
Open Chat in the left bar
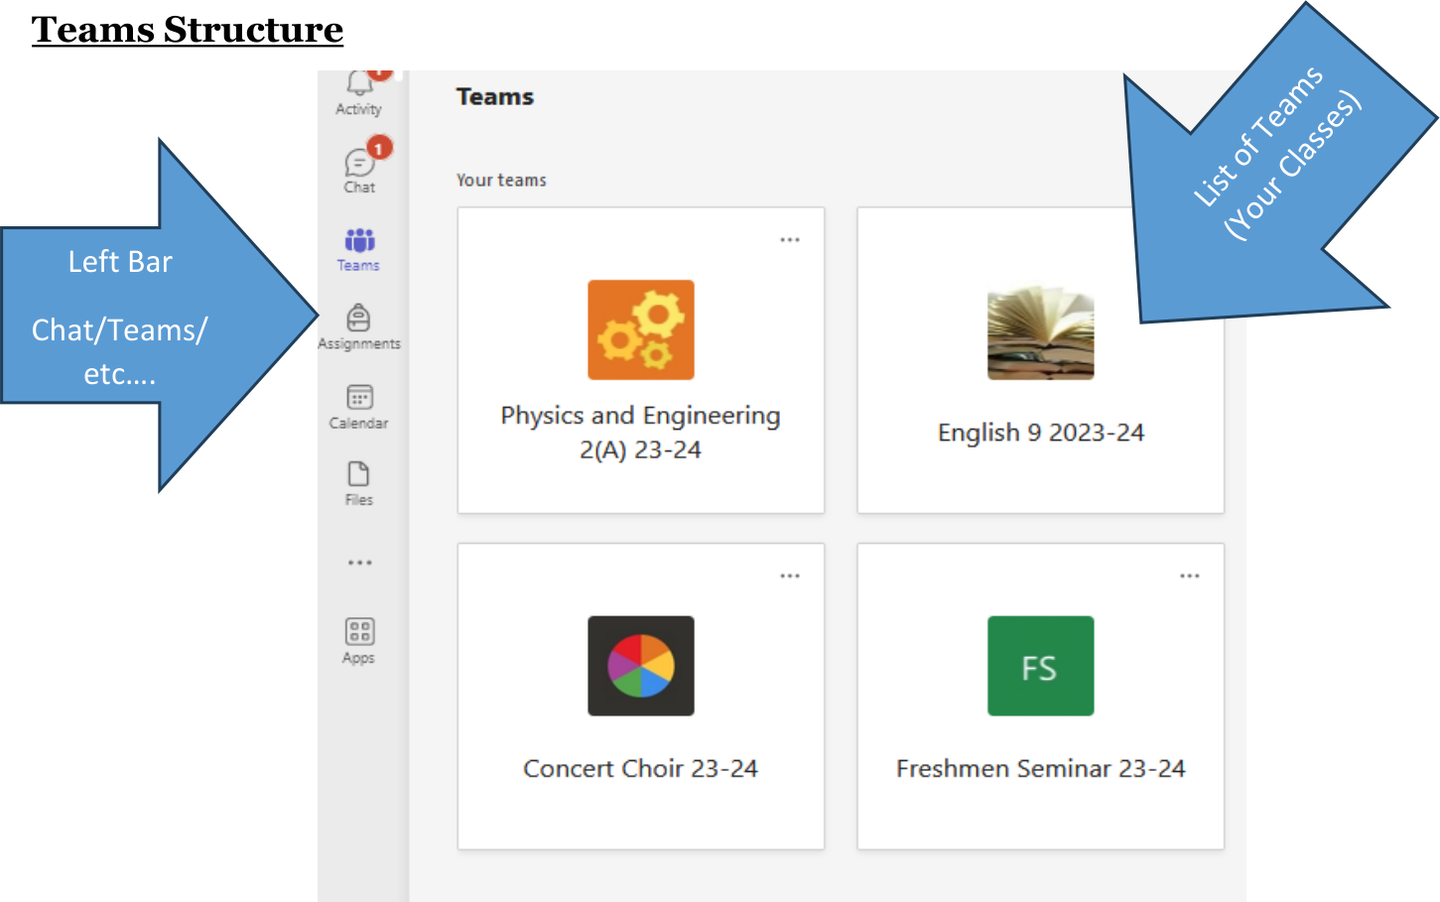point(359,170)
